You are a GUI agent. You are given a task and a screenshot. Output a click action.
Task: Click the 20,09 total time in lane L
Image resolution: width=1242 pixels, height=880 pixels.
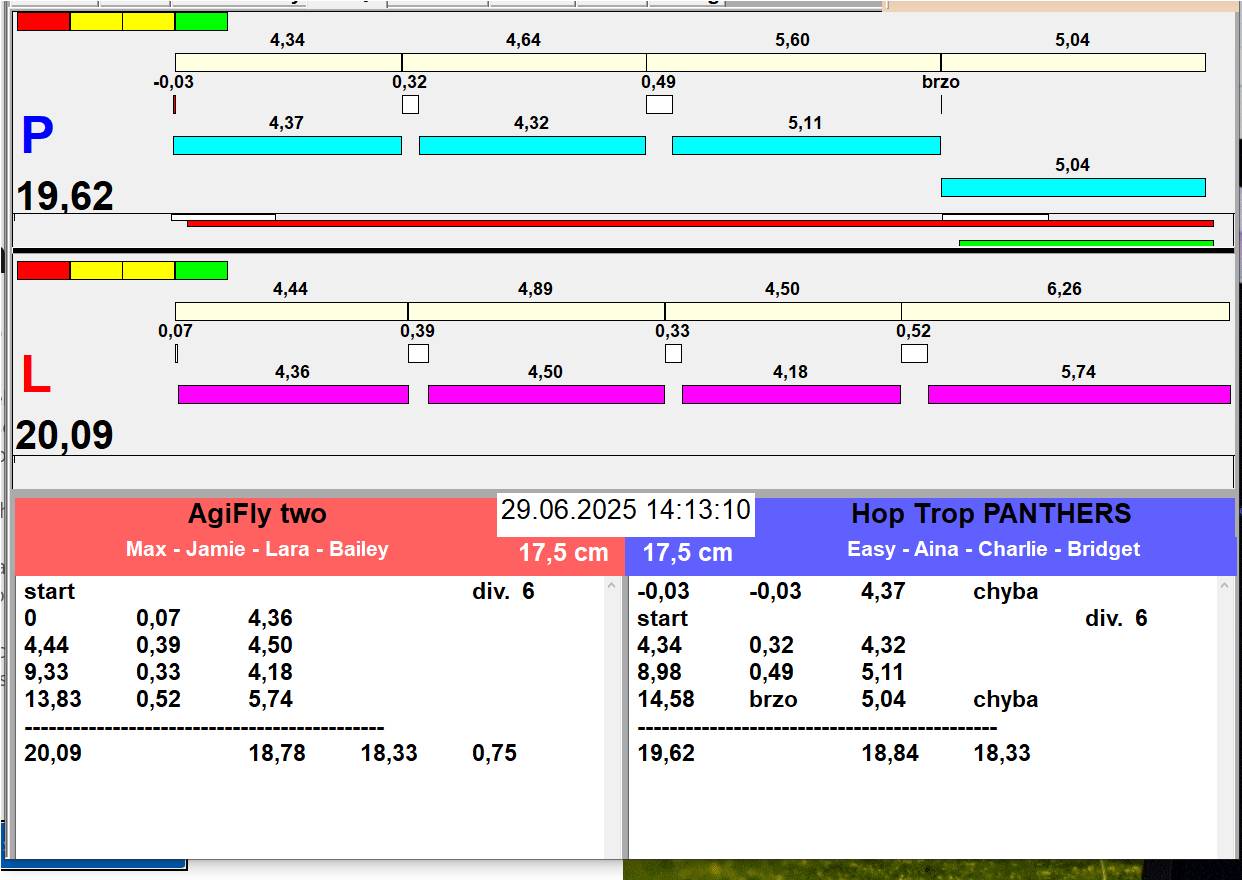[x=65, y=436]
